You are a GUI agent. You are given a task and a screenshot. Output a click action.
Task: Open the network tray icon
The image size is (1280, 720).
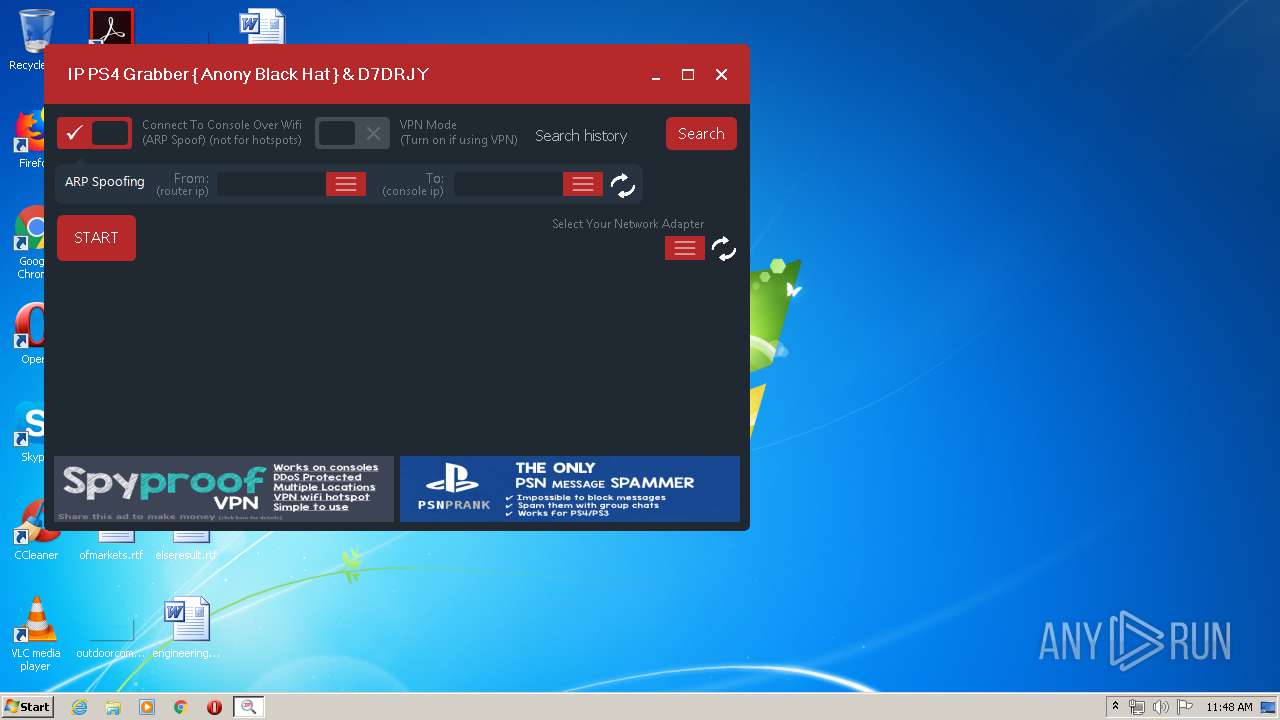tap(1137, 707)
